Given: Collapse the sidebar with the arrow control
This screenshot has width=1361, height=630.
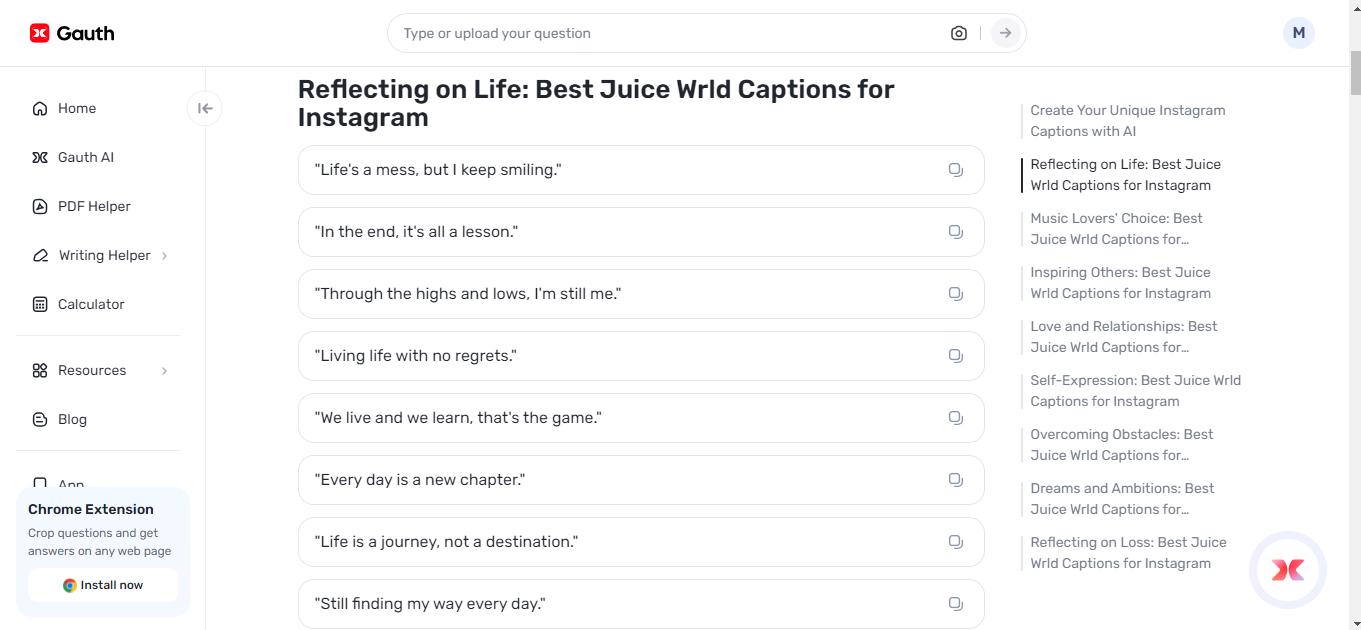Looking at the screenshot, I should tap(204, 108).
